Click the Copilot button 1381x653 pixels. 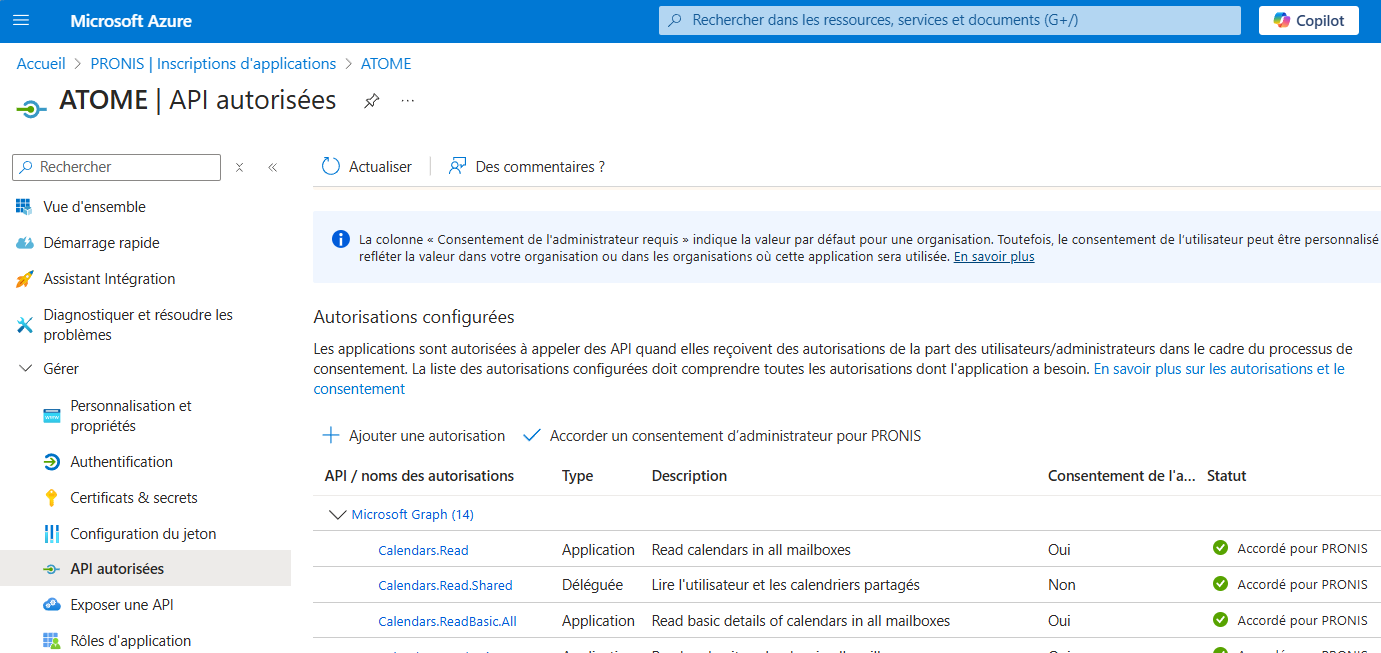tap(1309, 21)
